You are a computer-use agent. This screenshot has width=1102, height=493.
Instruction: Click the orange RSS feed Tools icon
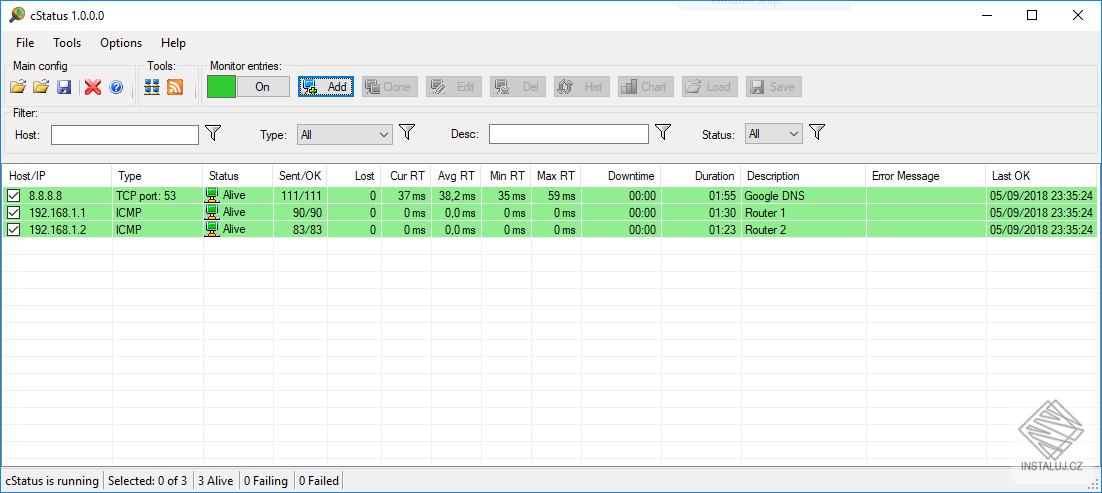[175, 87]
